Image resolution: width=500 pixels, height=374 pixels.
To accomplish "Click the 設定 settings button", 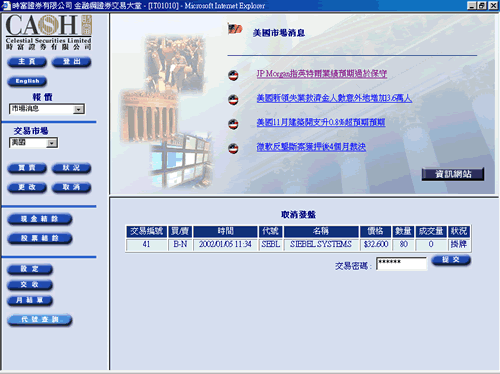I will click(30, 269).
